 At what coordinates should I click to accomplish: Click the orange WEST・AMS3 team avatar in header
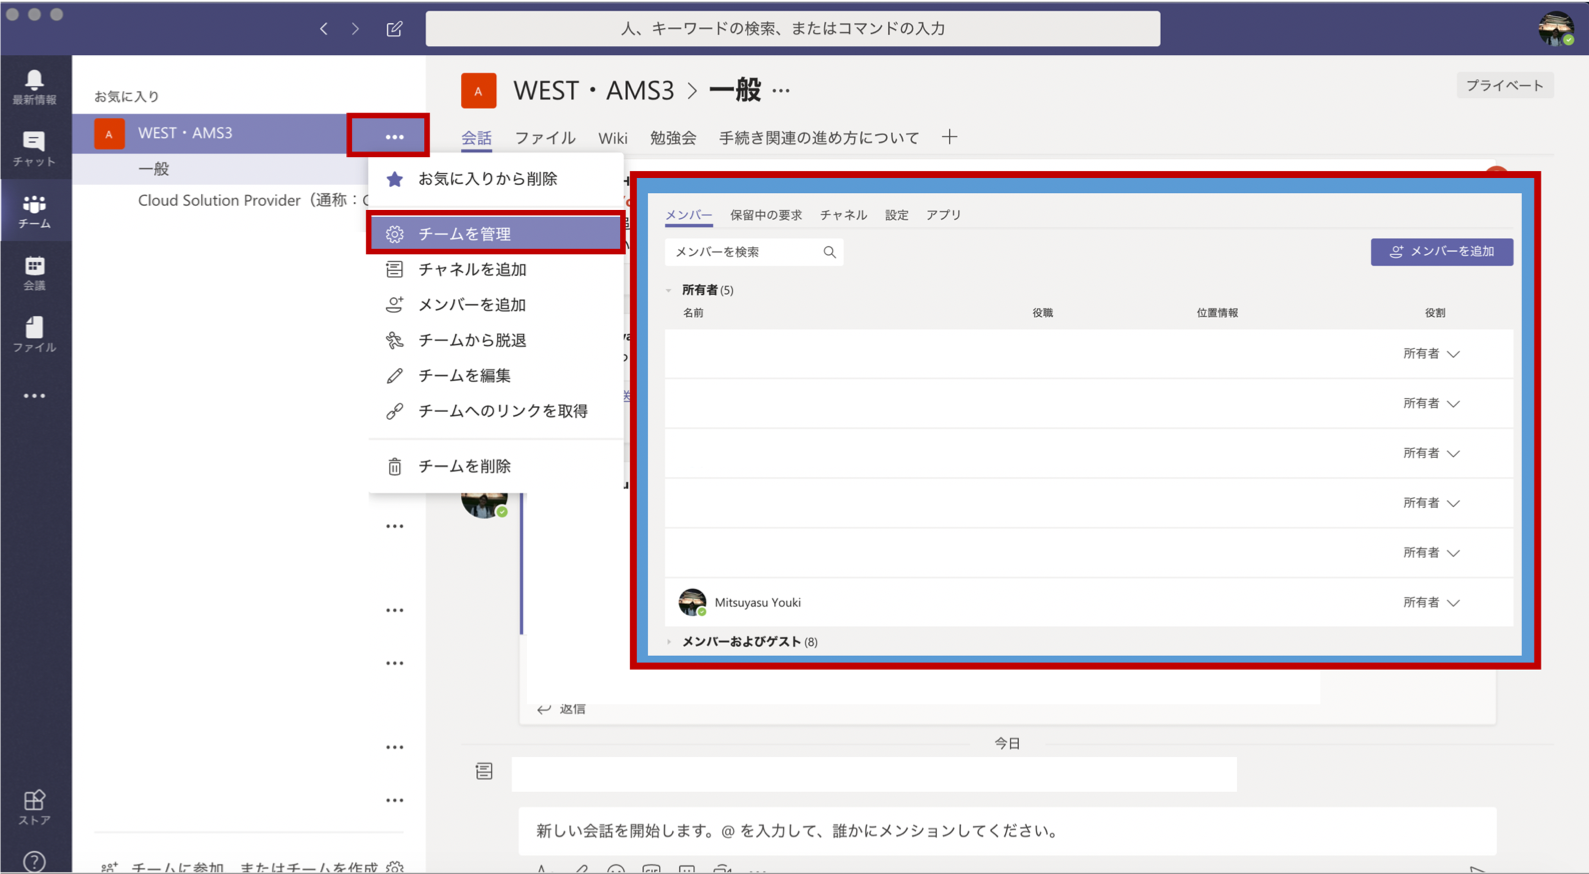[x=478, y=90]
